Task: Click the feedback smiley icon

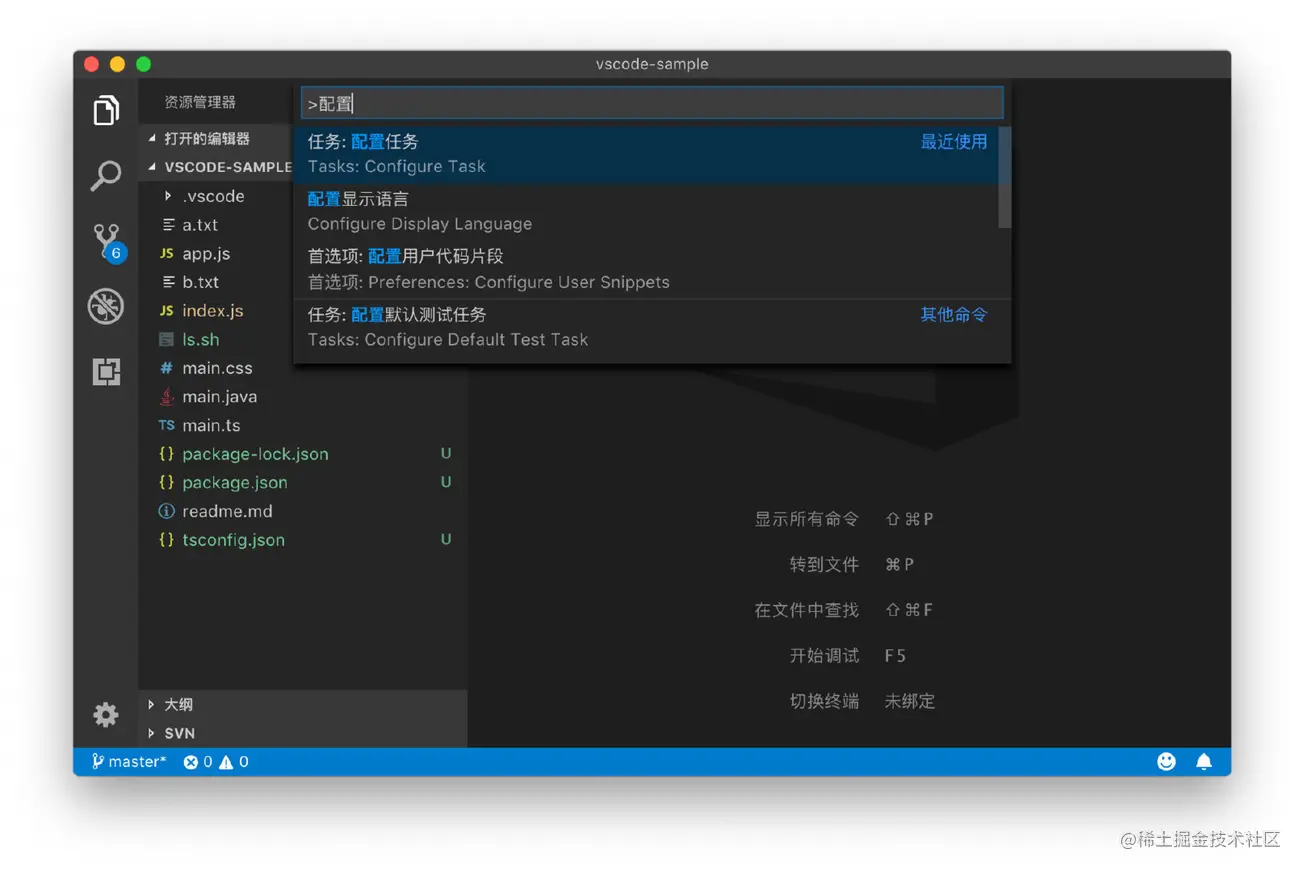Action: pos(1166,762)
